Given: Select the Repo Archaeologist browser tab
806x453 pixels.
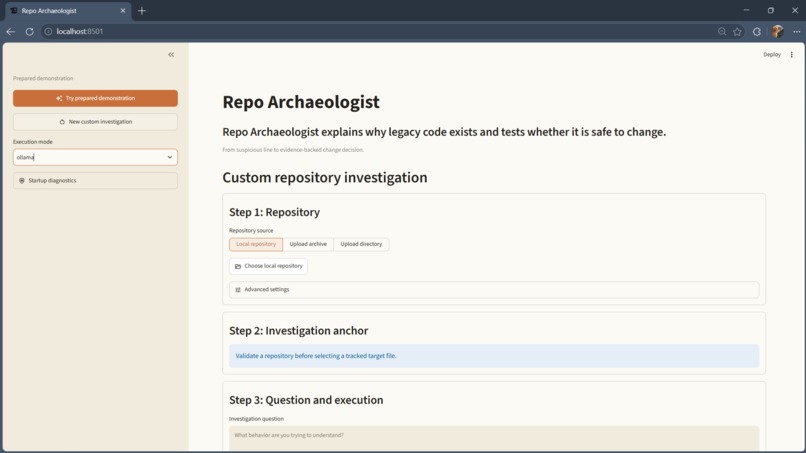Looking at the screenshot, I should click(x=68, y=11).
